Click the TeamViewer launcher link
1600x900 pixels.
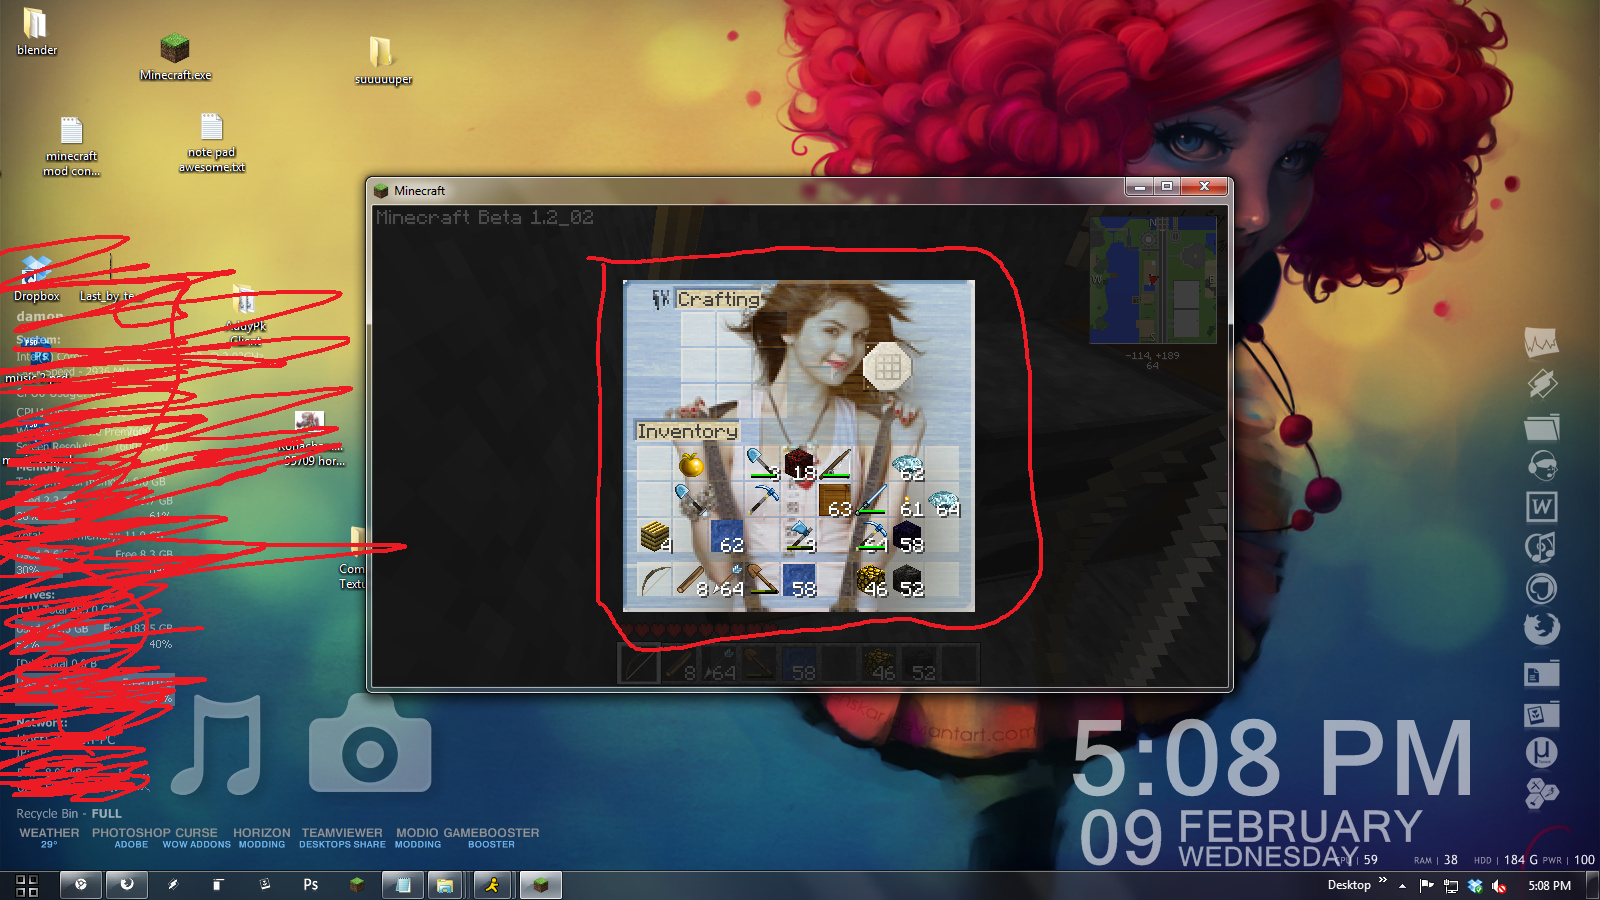(342, 833)
